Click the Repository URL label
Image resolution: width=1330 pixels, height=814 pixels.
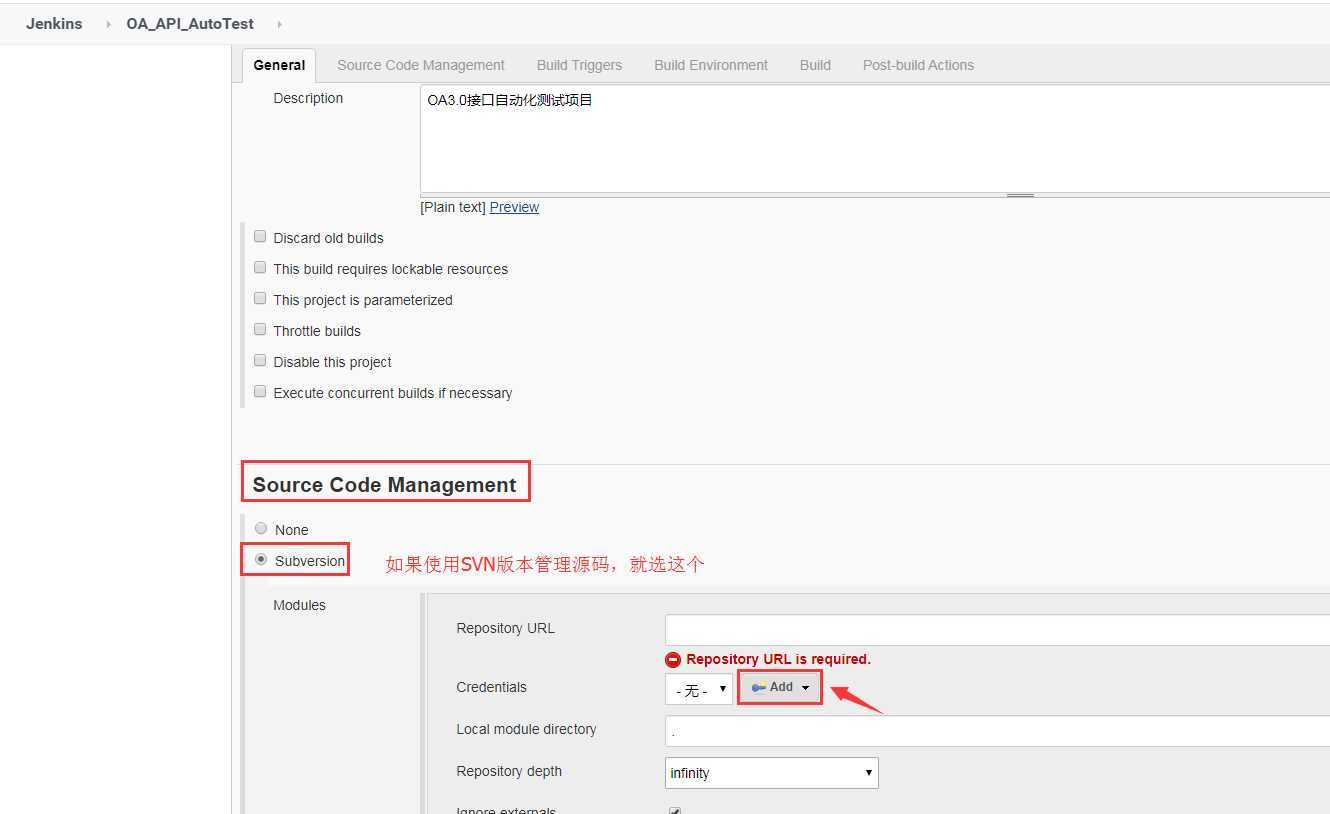tap(505, 628)
